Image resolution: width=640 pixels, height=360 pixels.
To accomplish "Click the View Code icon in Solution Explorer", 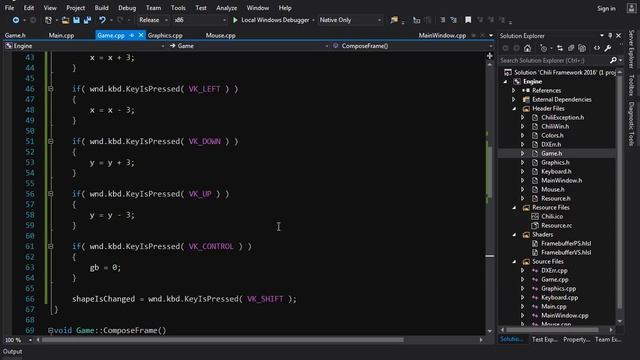I will tap(597, 48).
